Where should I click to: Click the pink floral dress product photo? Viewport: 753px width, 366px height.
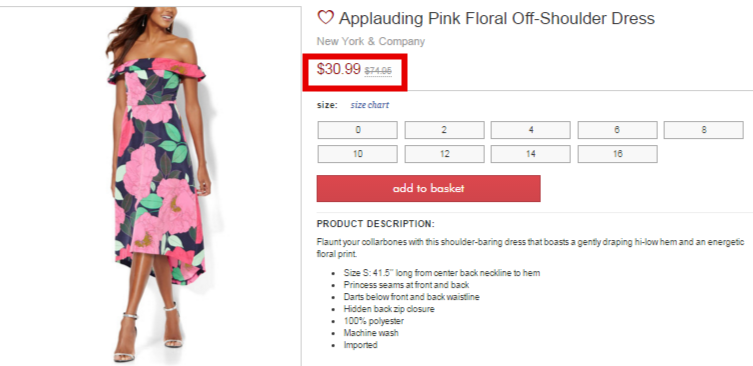(x=158, y=185)
